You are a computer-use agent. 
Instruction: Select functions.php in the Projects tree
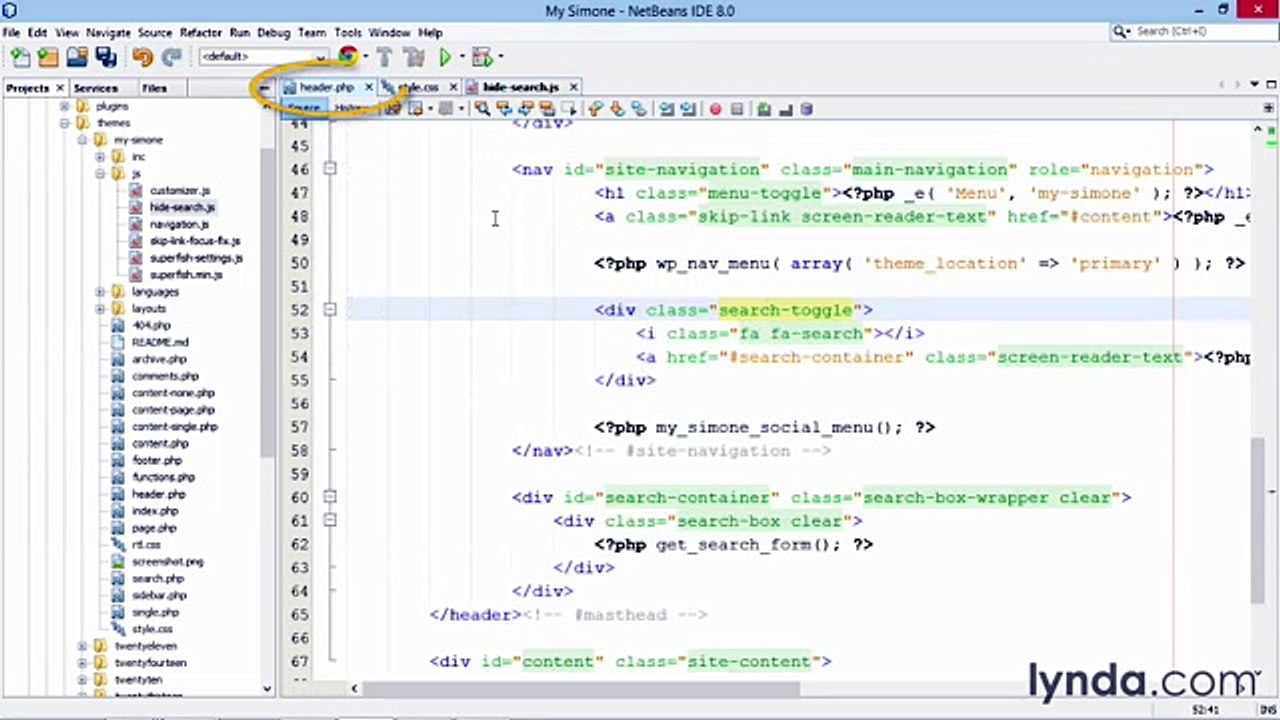point(163,477)
